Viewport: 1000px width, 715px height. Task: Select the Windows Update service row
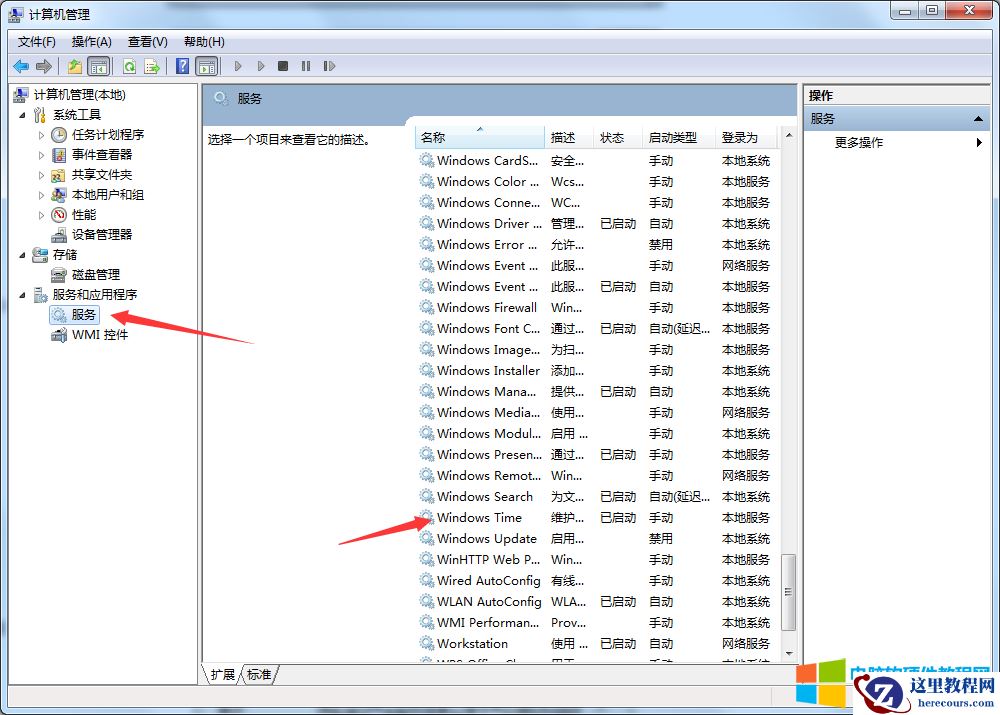(598, 538)
